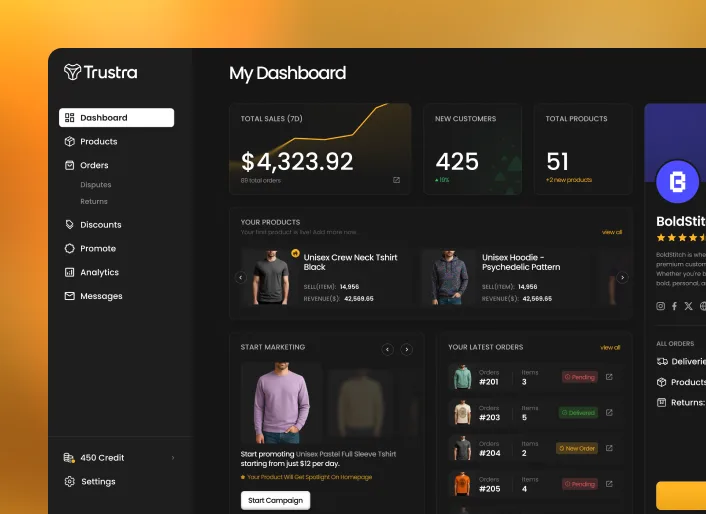The width and height of the screenshot is (706, 514).
Task: Open external link icon for order #205
Action: (x=609, y=484)
